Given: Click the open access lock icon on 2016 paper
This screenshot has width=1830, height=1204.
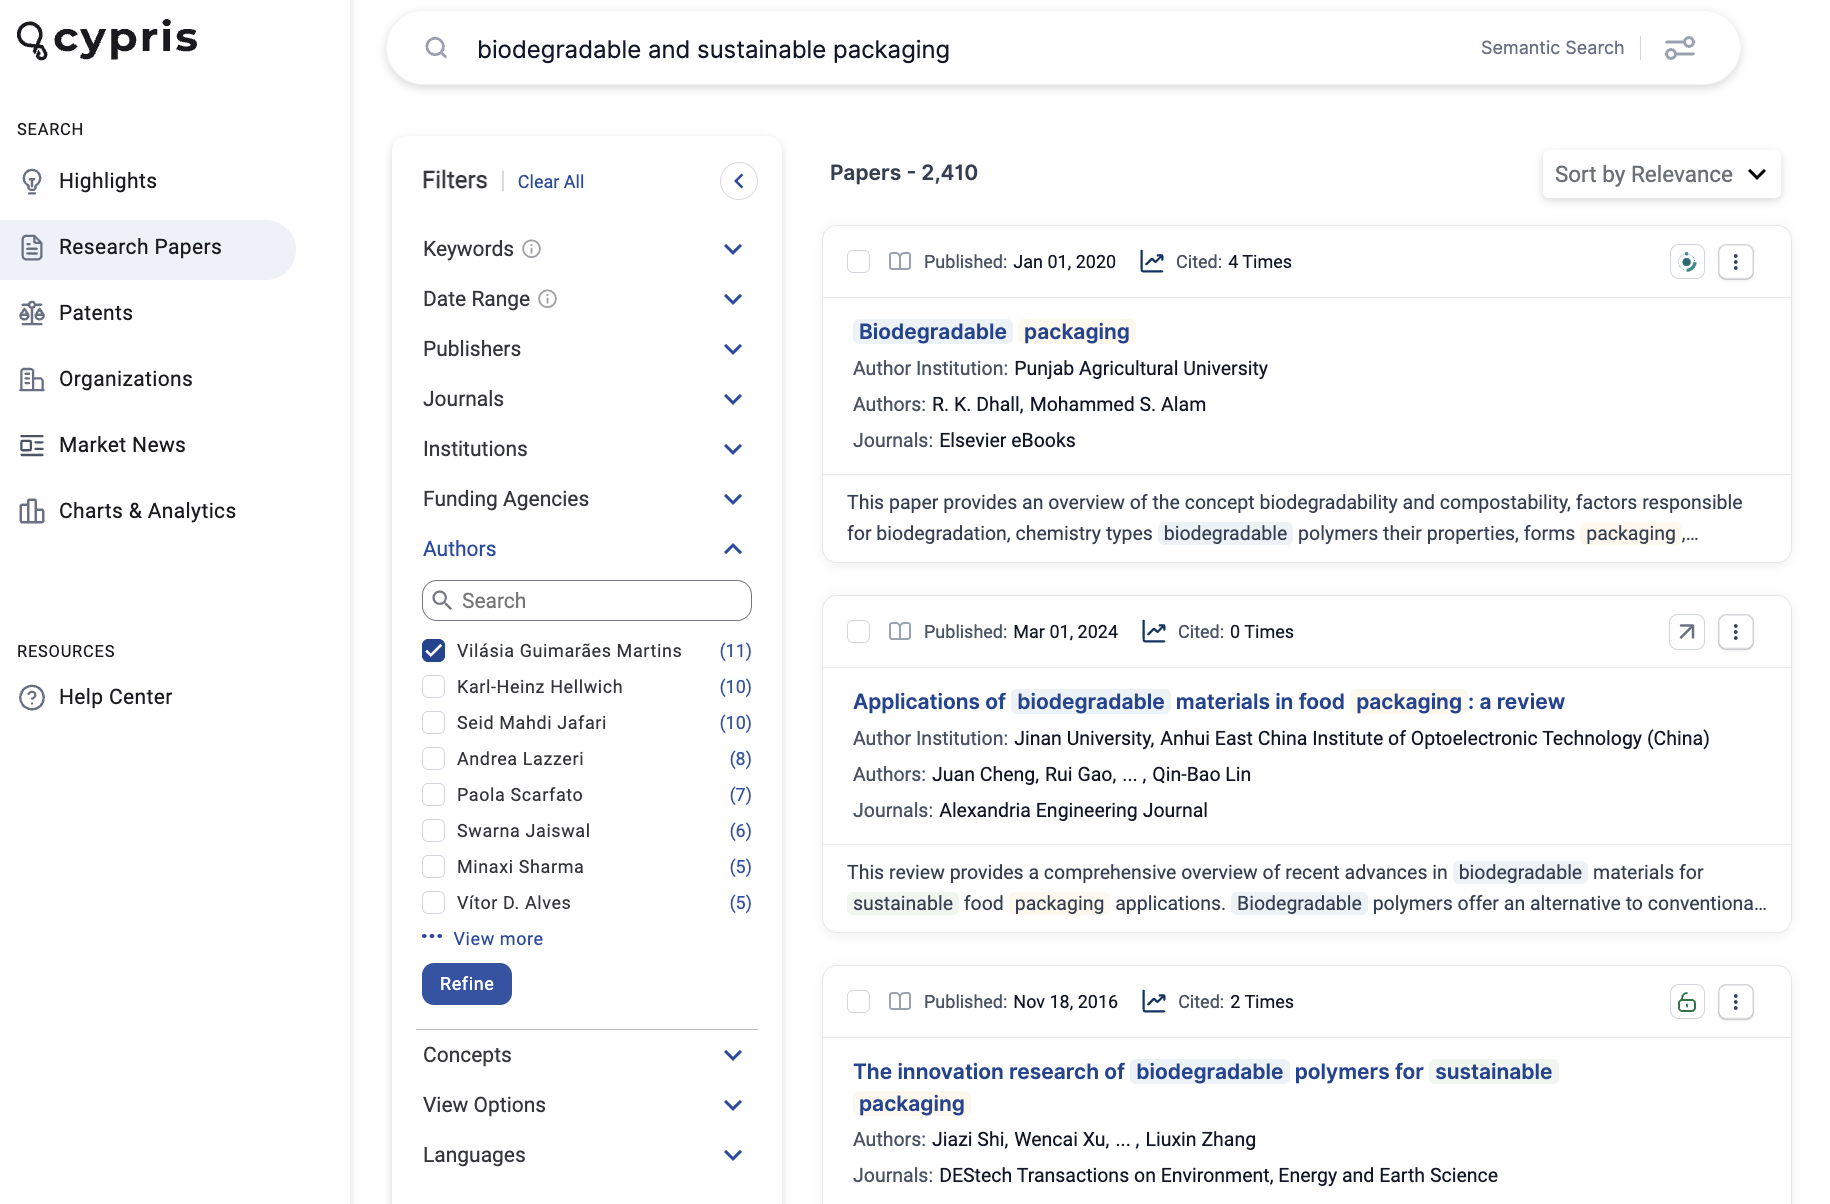Looking at the screenshot, I should pyautogui.click(x=1687, y=1002).
